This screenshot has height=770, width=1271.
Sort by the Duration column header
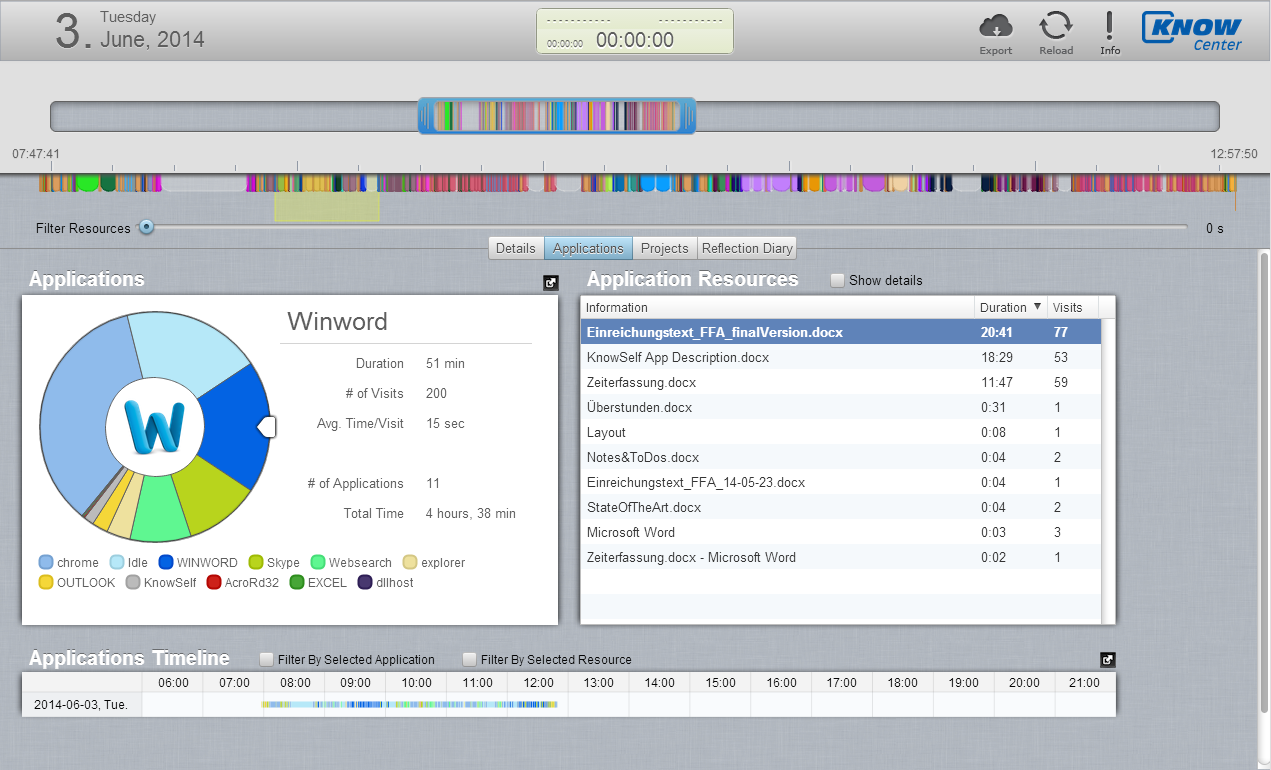(x=1010, y=307)
